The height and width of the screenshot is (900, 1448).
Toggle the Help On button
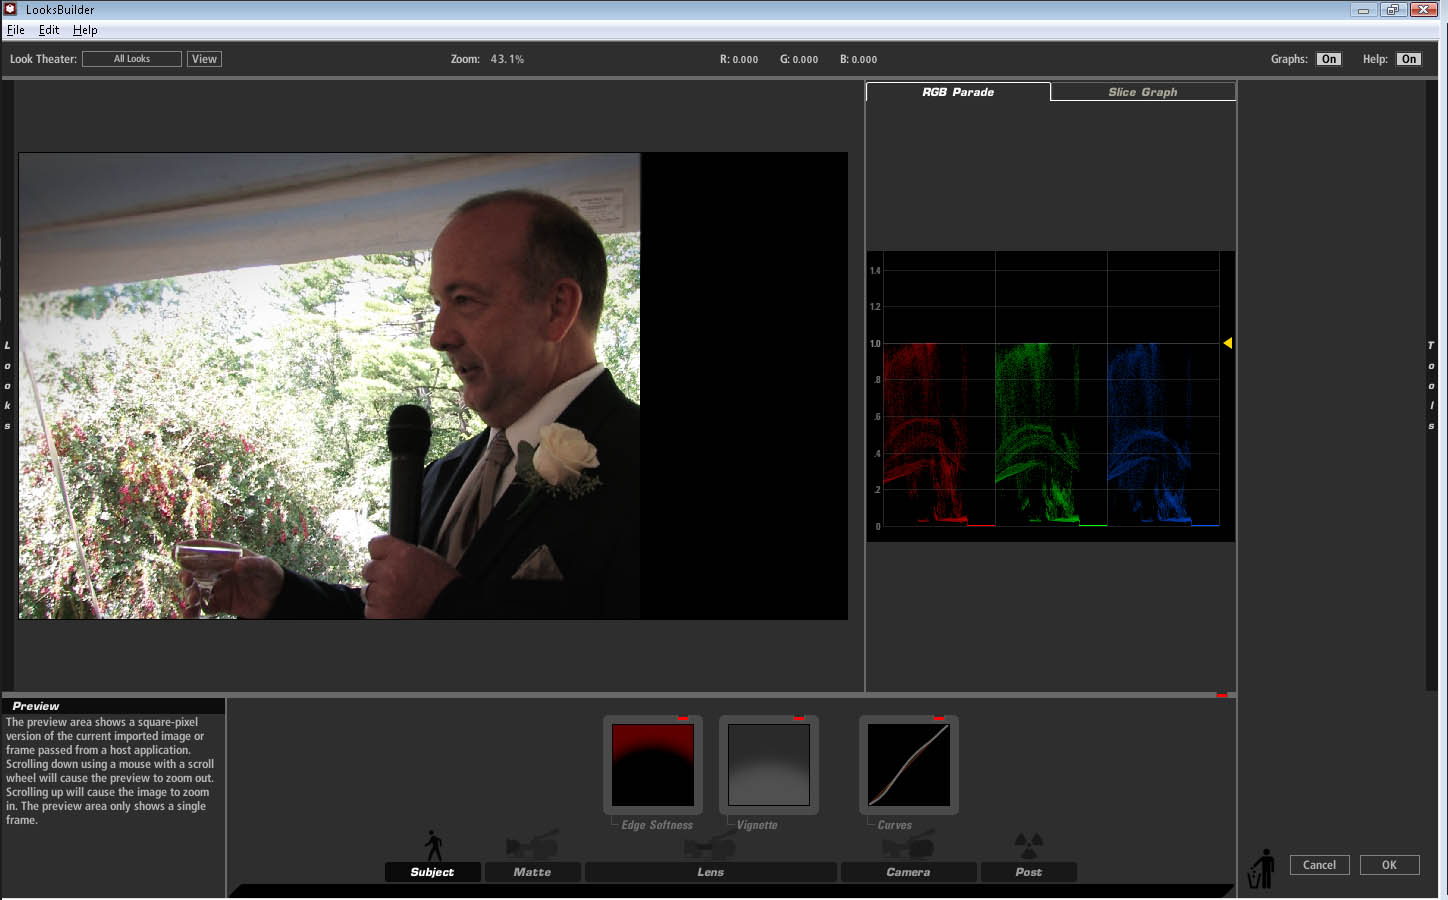pos(1408,59)
